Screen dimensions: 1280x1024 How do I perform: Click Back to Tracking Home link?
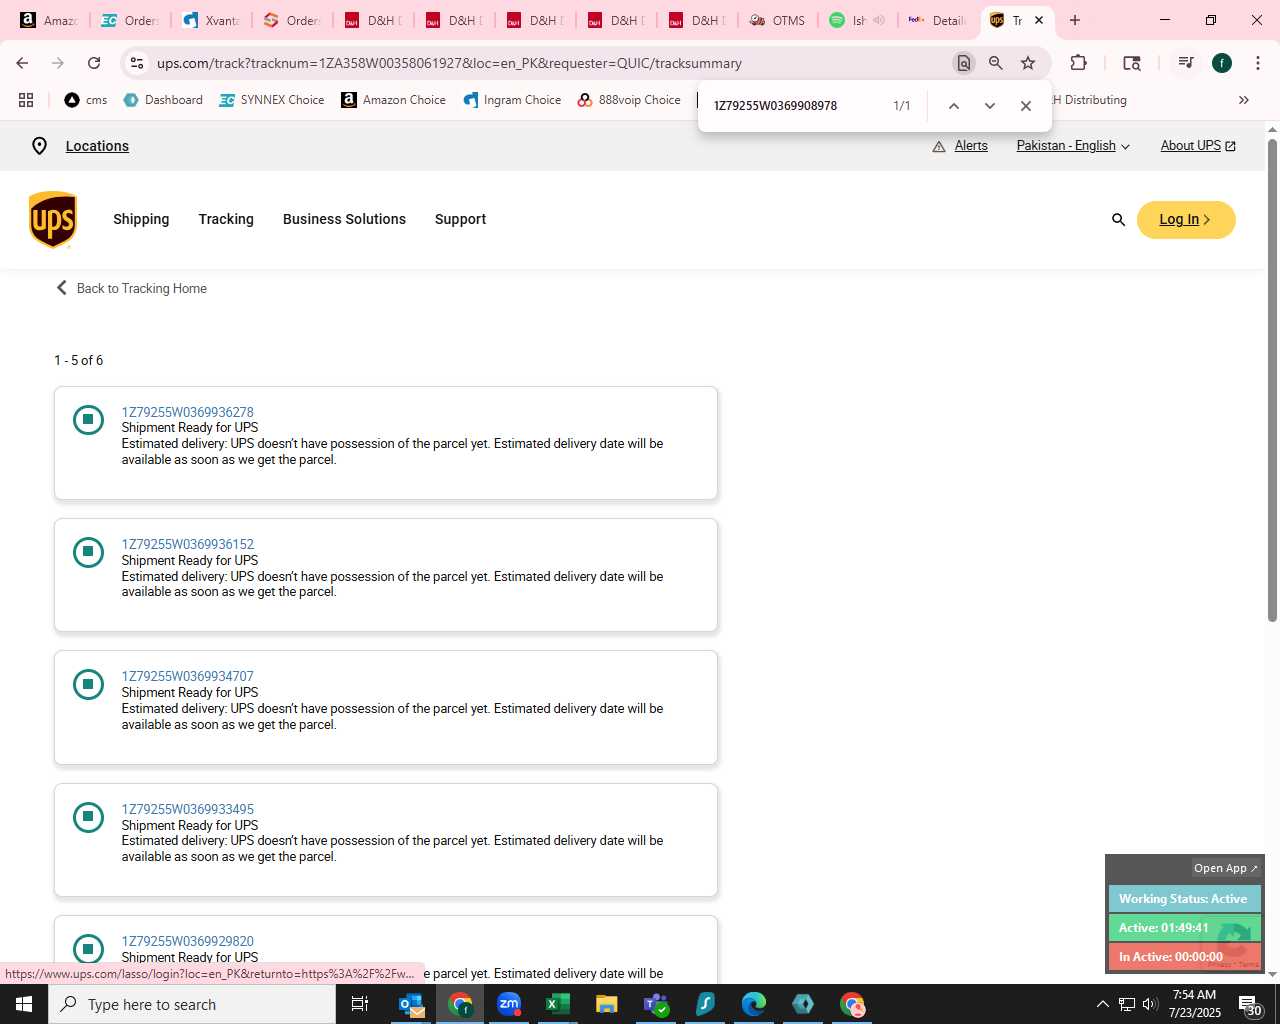pos(131,288)
